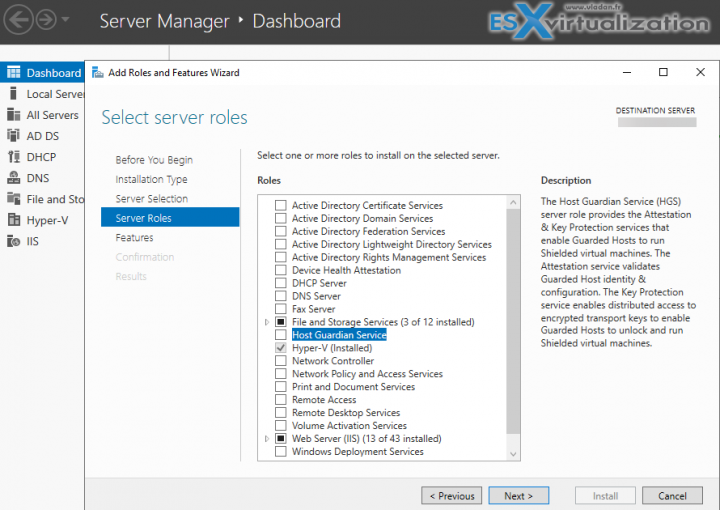Check Active Directory Certificate Services
The width and height of the screenshot is (720, 510).
(x=281, y=205)
